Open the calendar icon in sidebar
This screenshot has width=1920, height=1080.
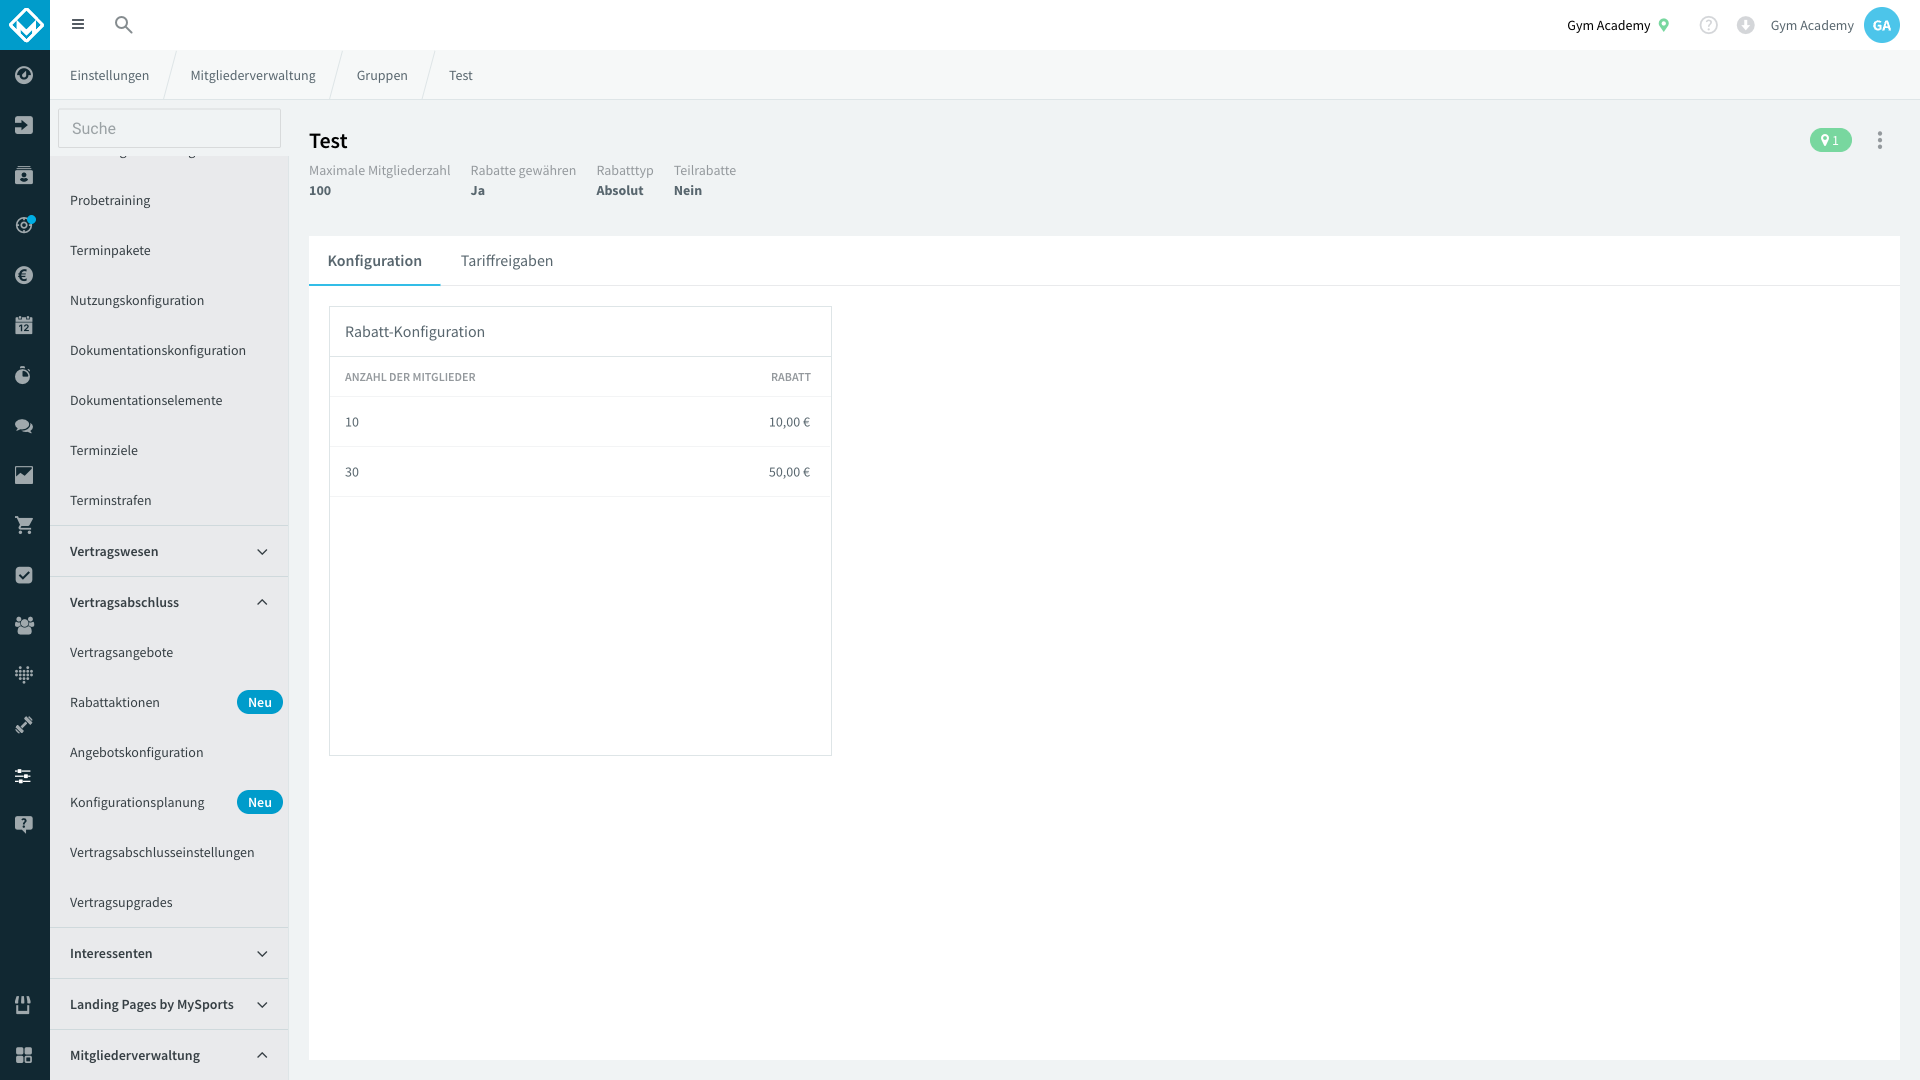point(24,325)
